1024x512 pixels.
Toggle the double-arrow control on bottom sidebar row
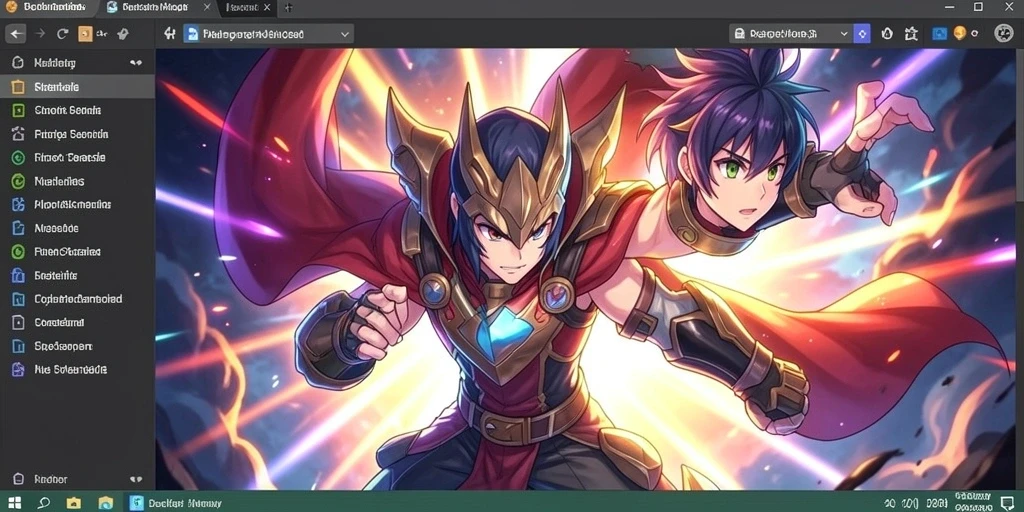136,479
